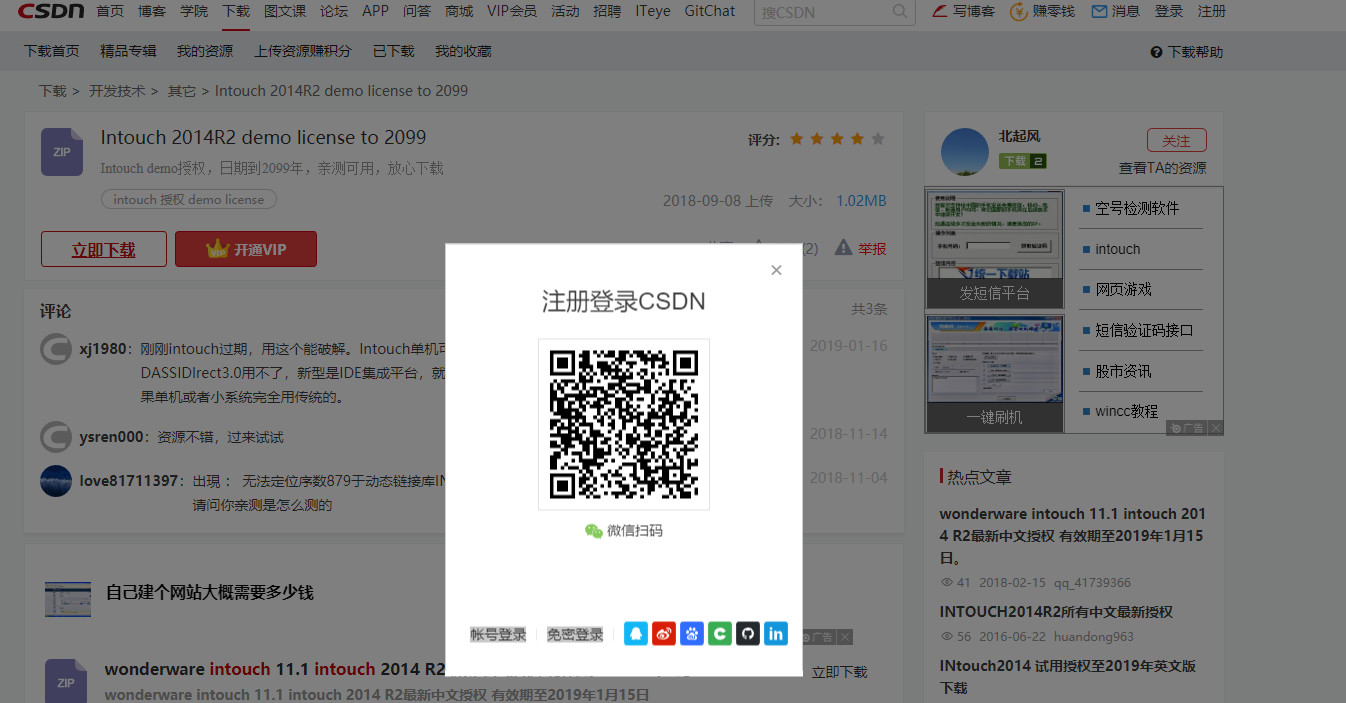Switch to 帐号登录 account login
The image size is (1346, 703).
click(498, 635)
